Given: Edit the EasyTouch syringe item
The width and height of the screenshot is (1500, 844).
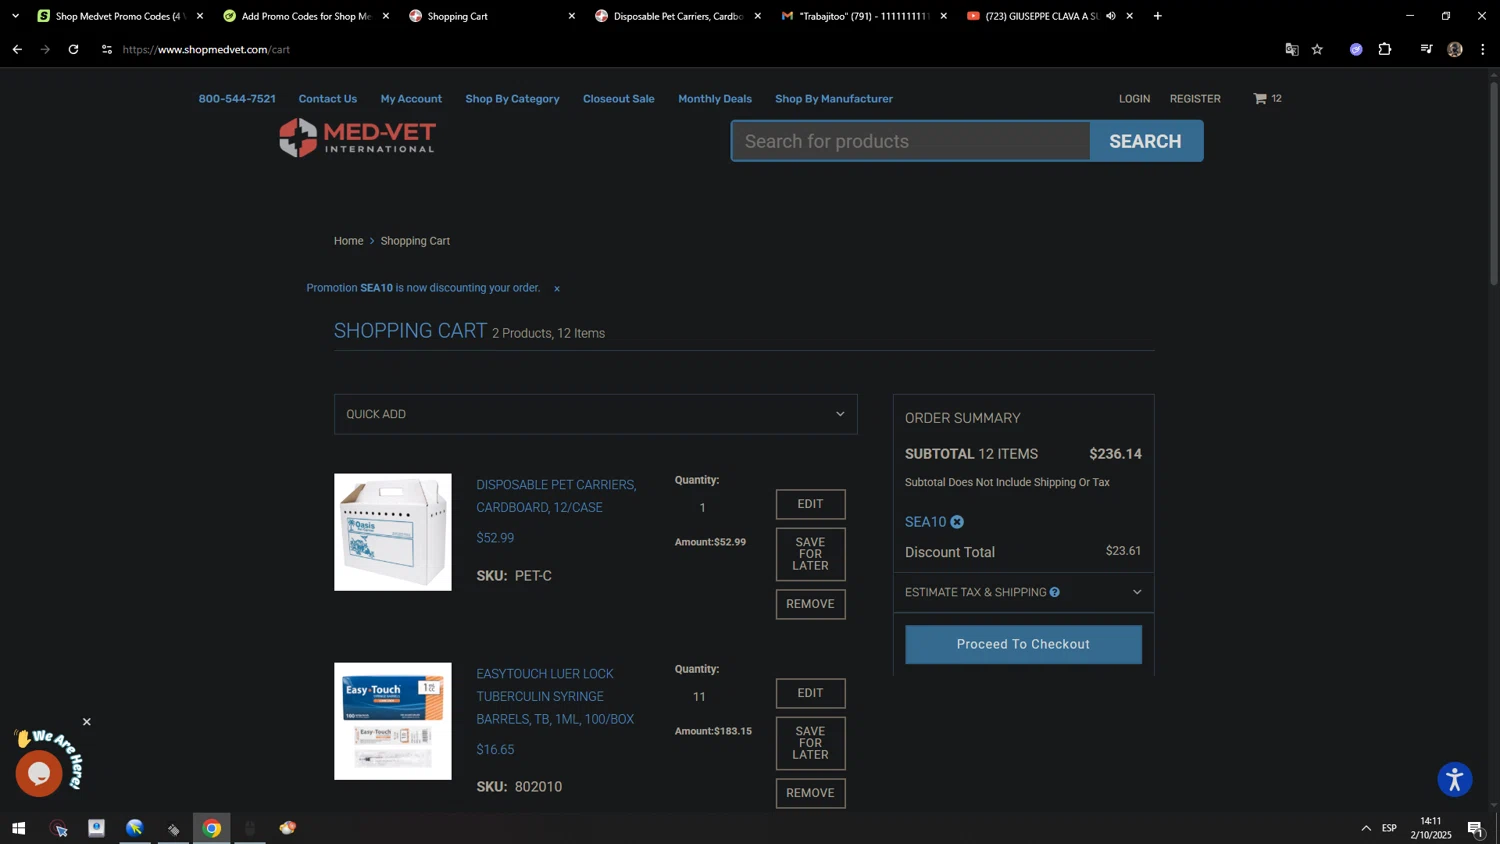Looking at the screenshot, I should point(810,693).
